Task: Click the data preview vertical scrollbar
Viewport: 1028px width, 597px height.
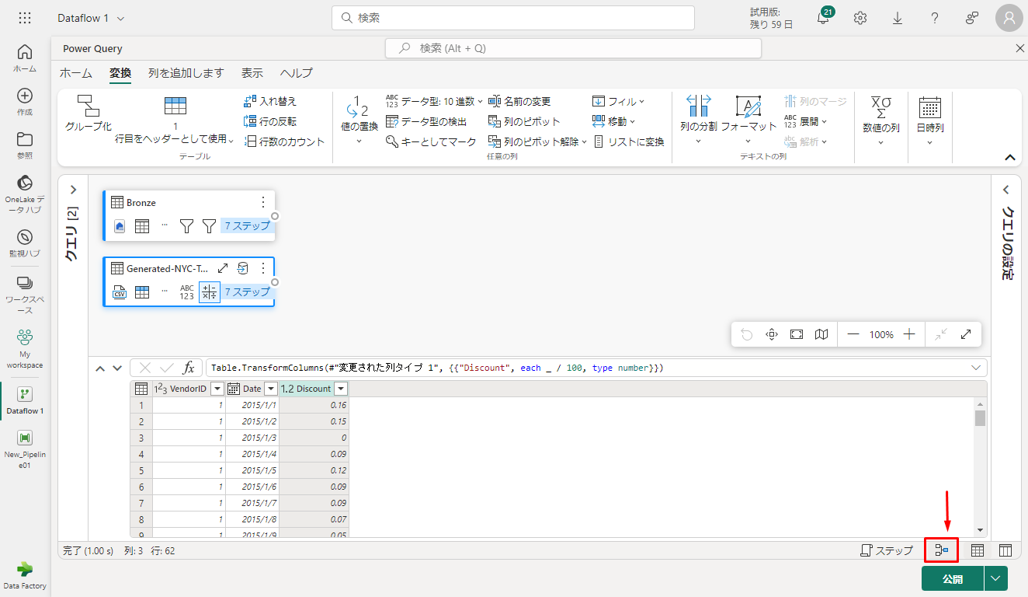Action: point(980,419)
